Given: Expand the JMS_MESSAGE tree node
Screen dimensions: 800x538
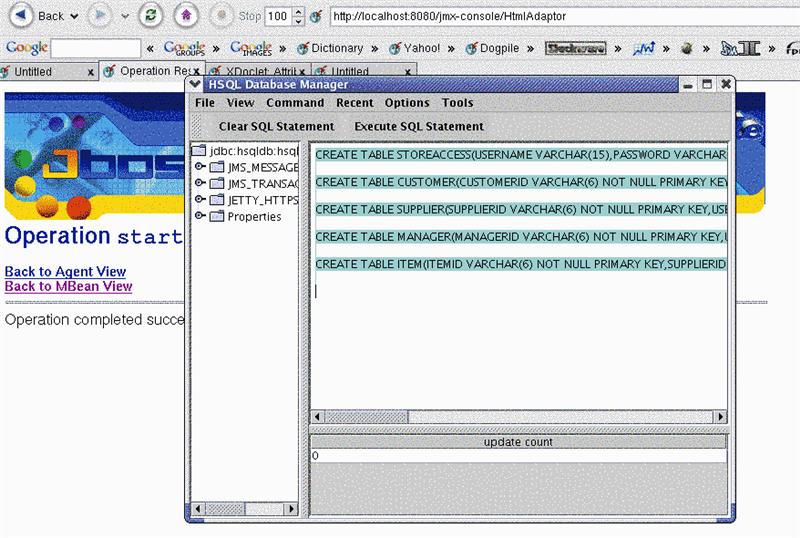Looking at the screenshot, I should click(x=201, y=167).
